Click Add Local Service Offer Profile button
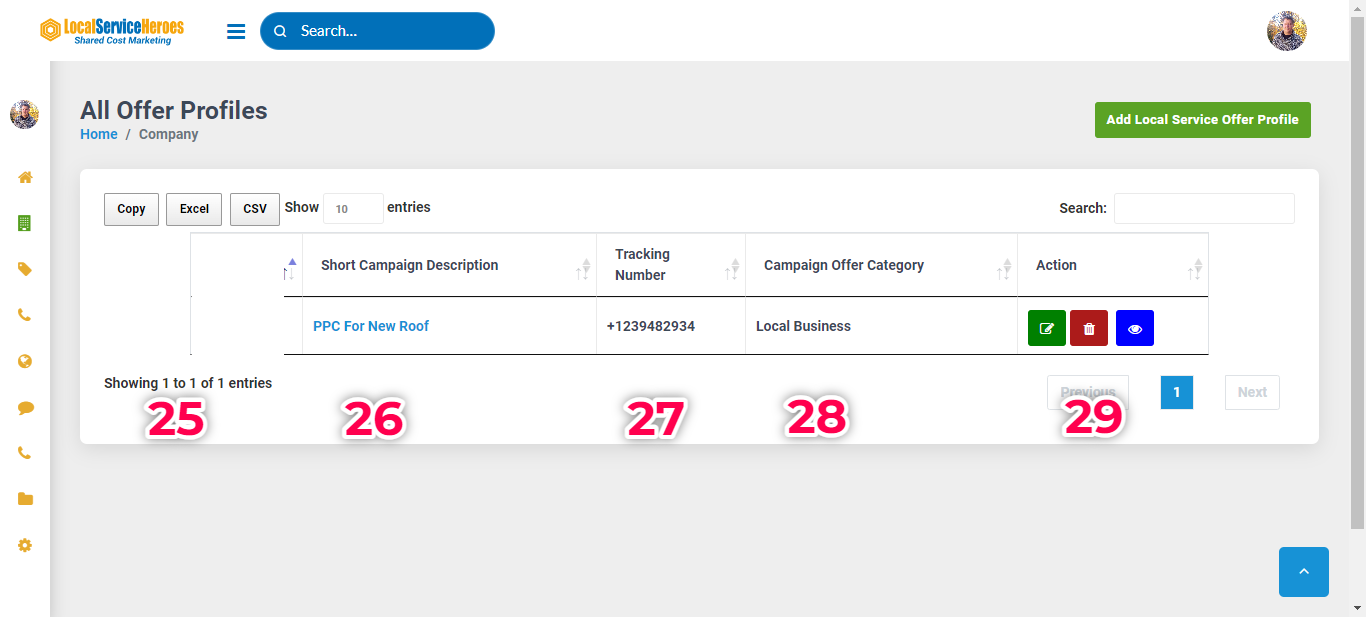The image size is (1366, 617). (1202, 119)
